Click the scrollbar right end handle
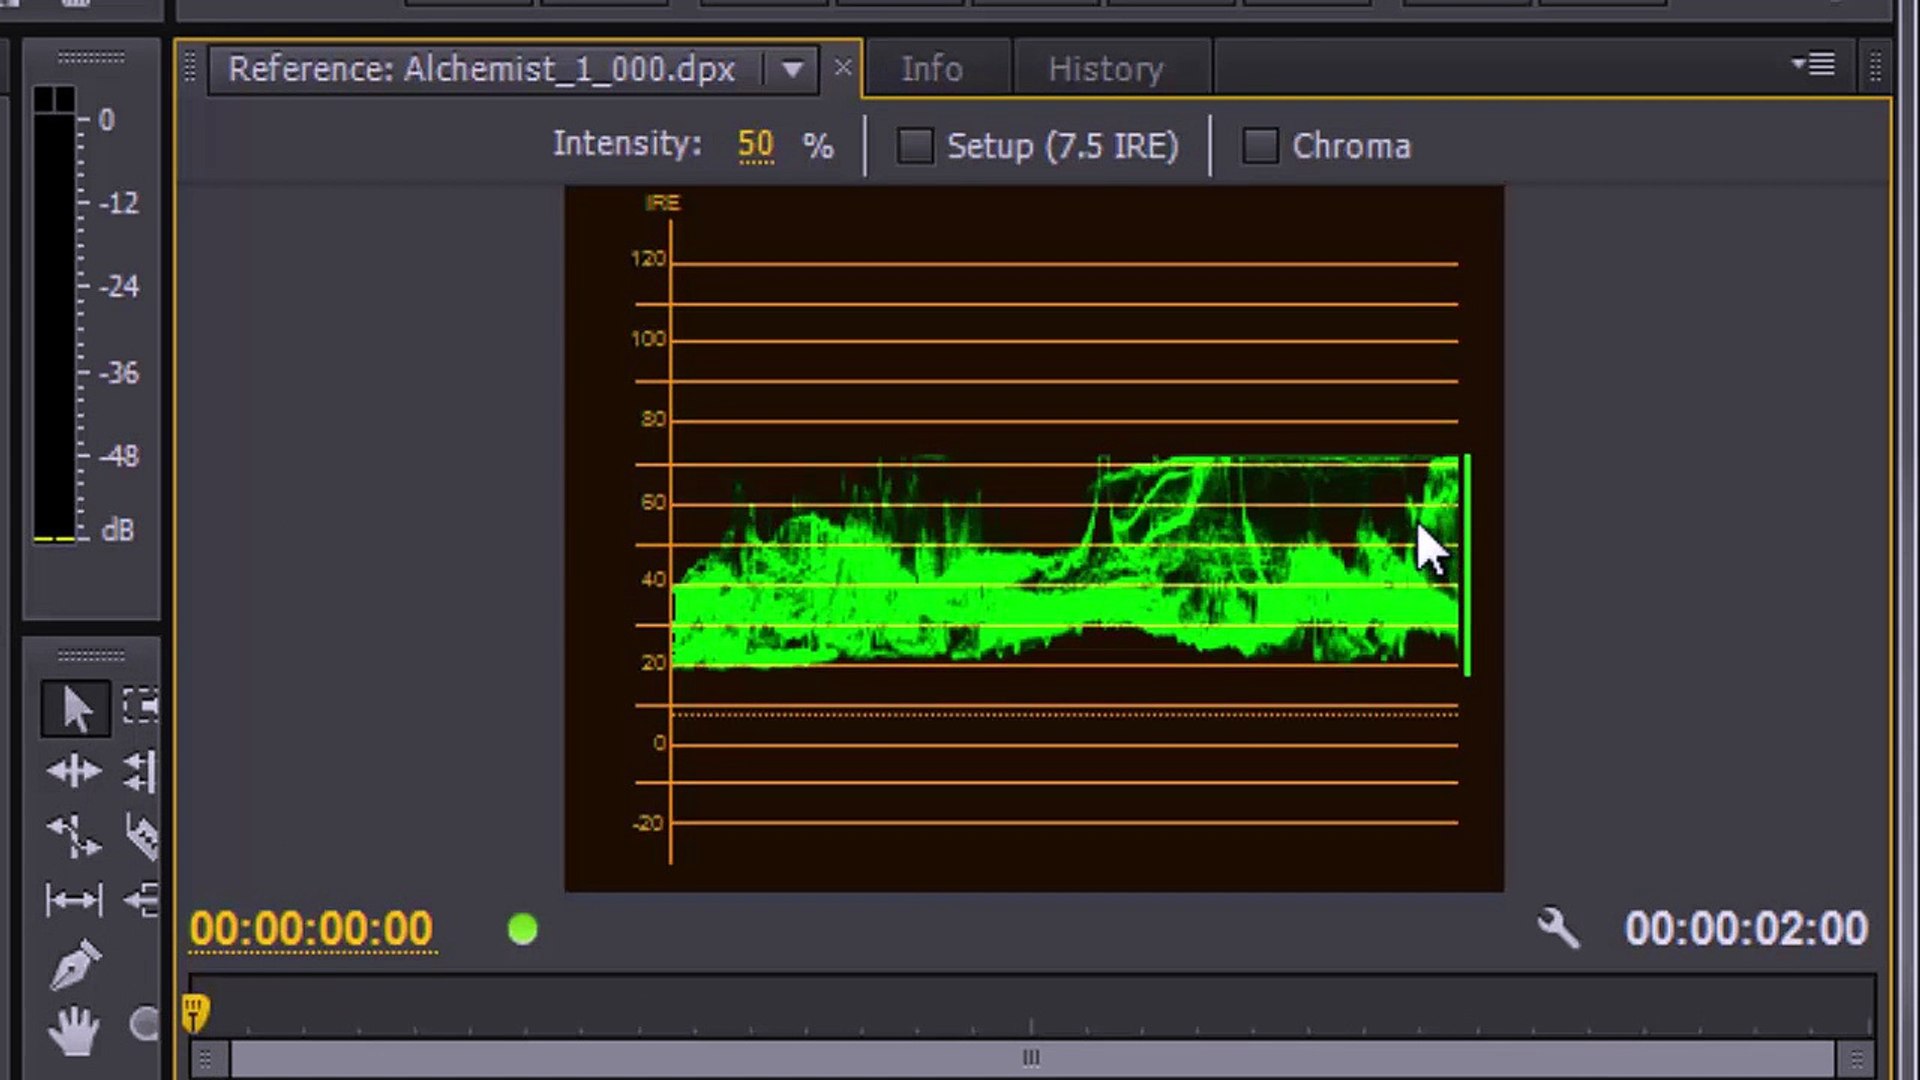1920x1080 pixels. 1856,1058
